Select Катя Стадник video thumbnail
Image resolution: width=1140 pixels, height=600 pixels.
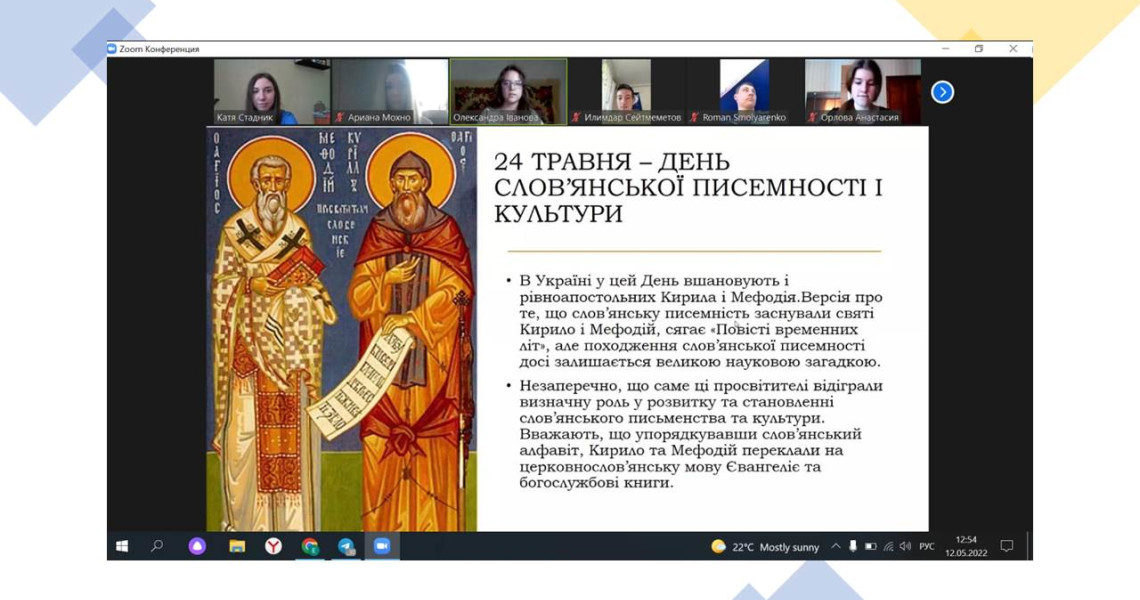click(272, 92)
